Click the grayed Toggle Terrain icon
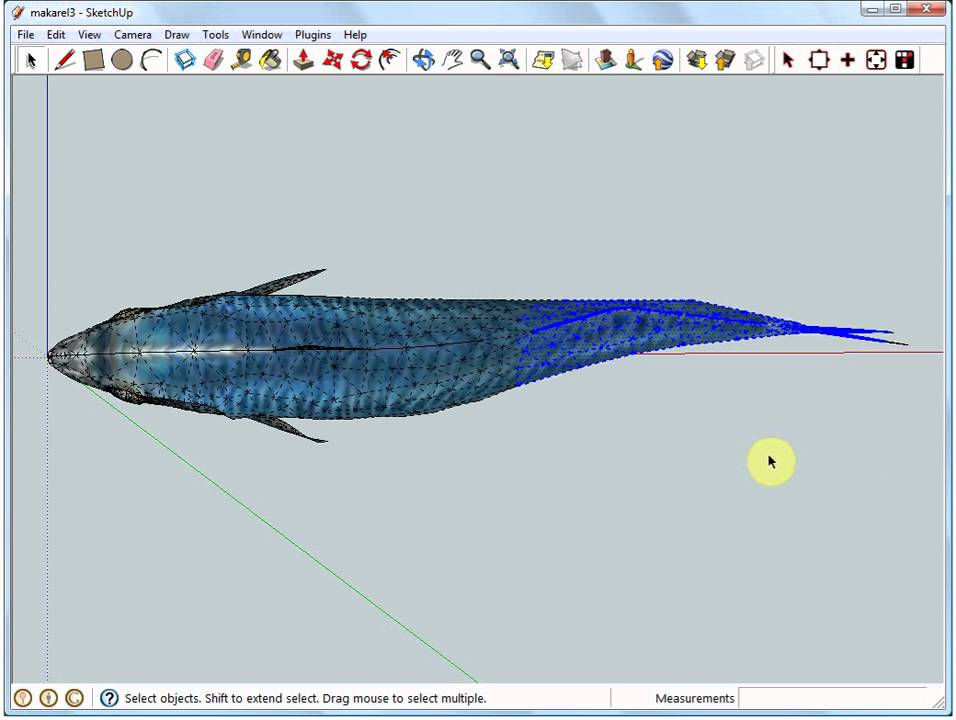The image size is (956, 720). coord(572,60)
